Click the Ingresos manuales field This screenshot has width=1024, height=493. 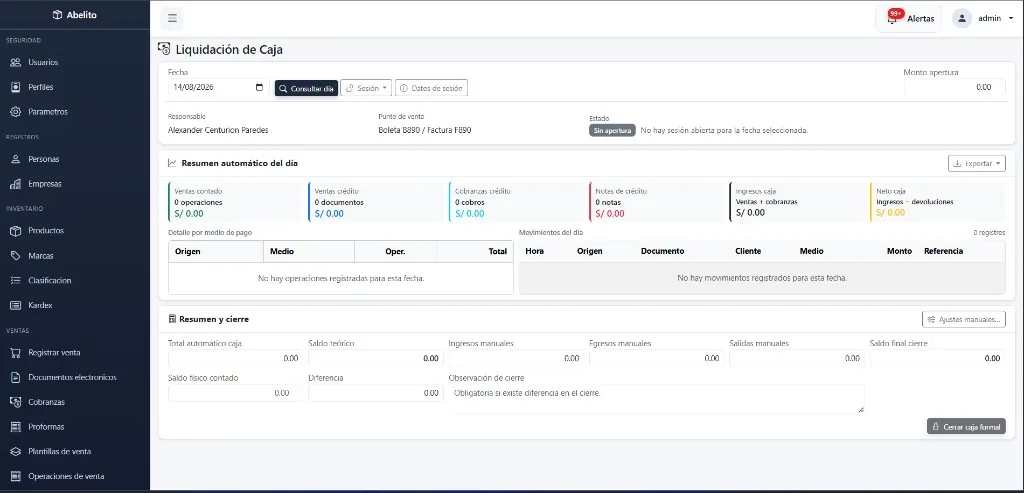pos(516,358)
